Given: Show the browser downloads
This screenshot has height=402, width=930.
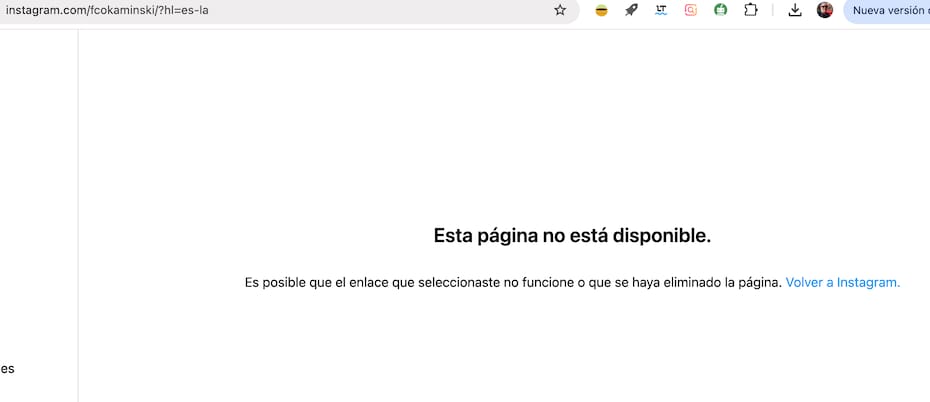Looking at the screenshot, I should (795, 10).
